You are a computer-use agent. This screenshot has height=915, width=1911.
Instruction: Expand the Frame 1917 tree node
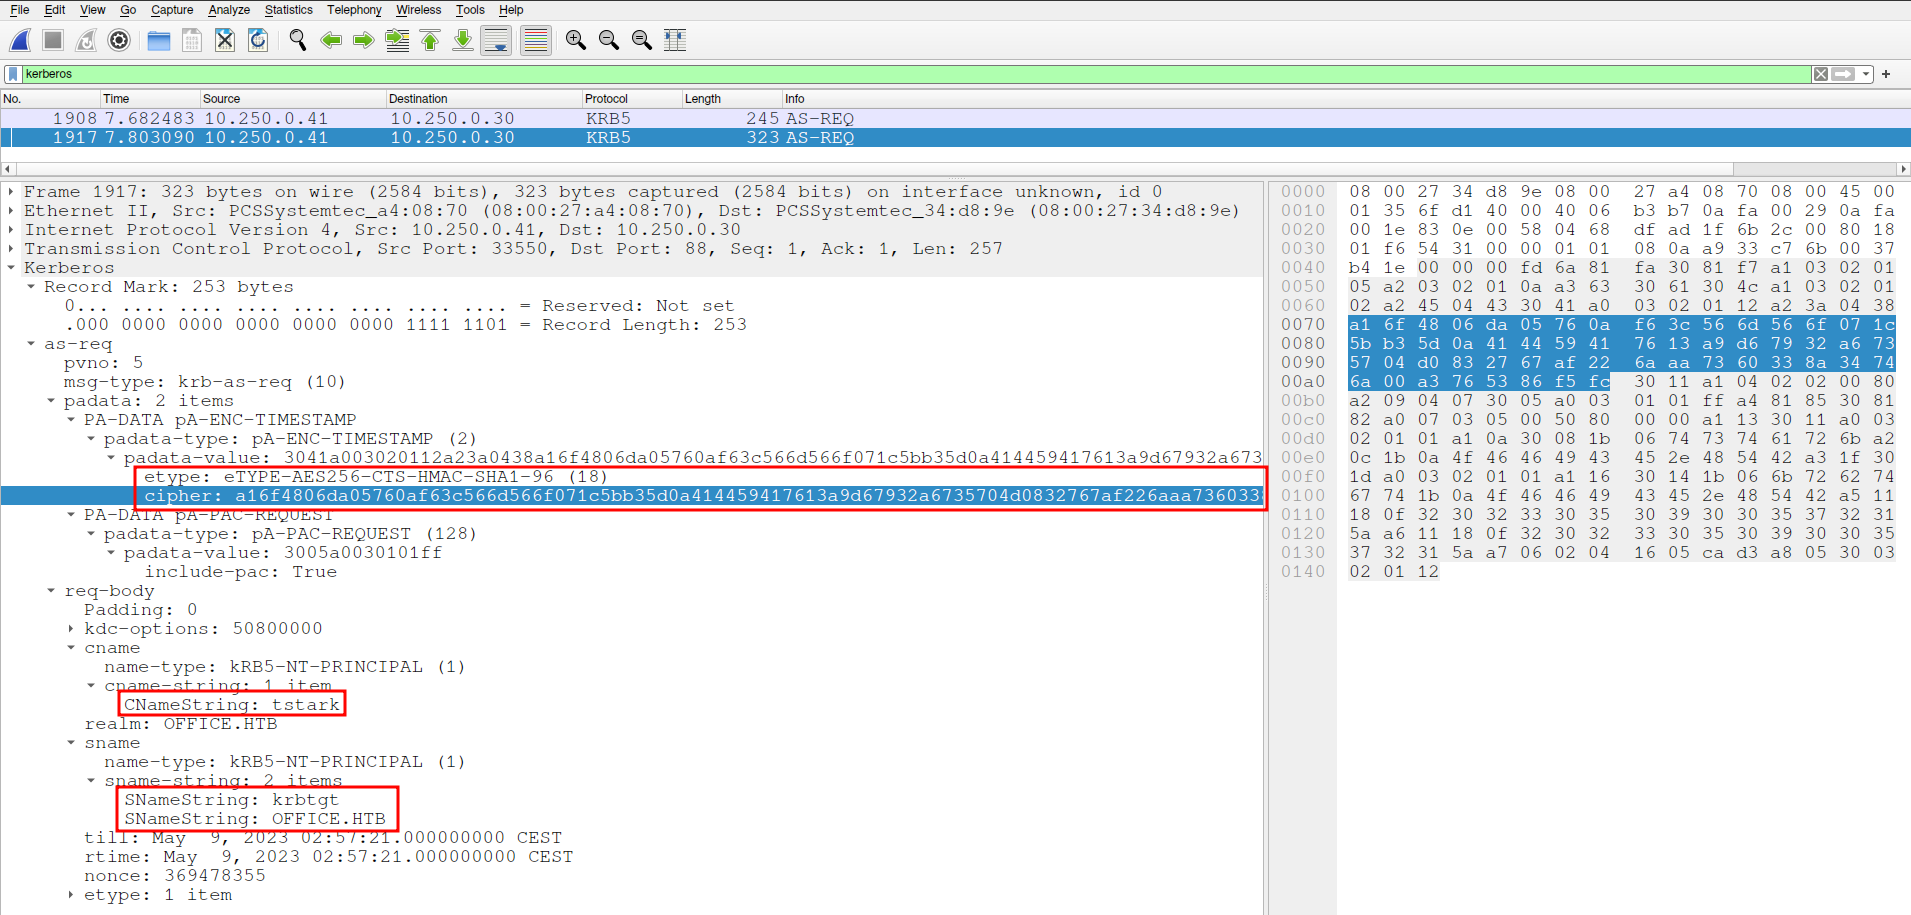(11, 192)
